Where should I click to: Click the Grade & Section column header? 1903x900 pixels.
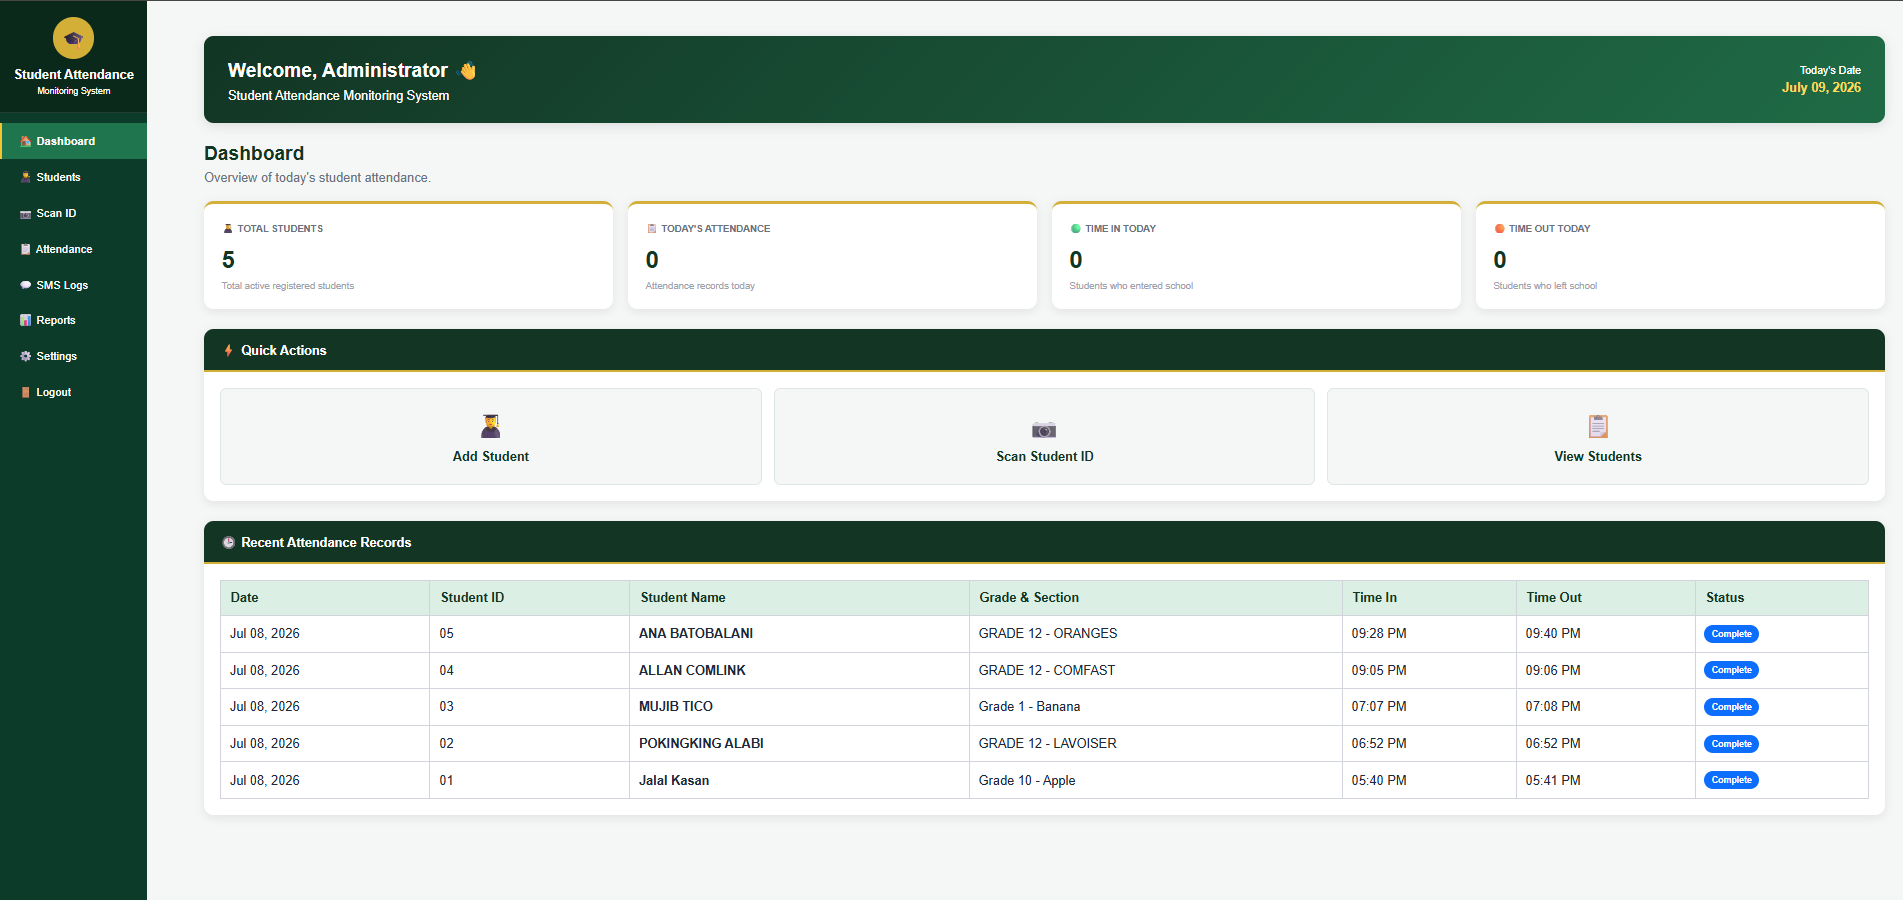[1156, 597]
